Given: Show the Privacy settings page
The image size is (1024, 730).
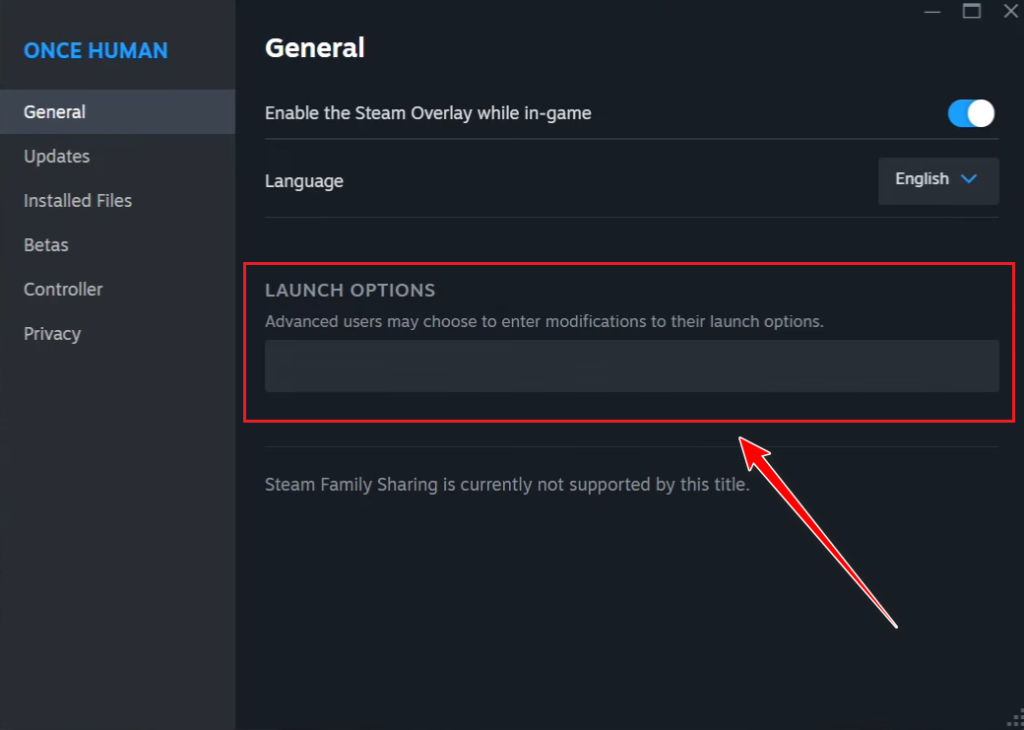Looking at the screenshot, I should [x=52, y=334].
